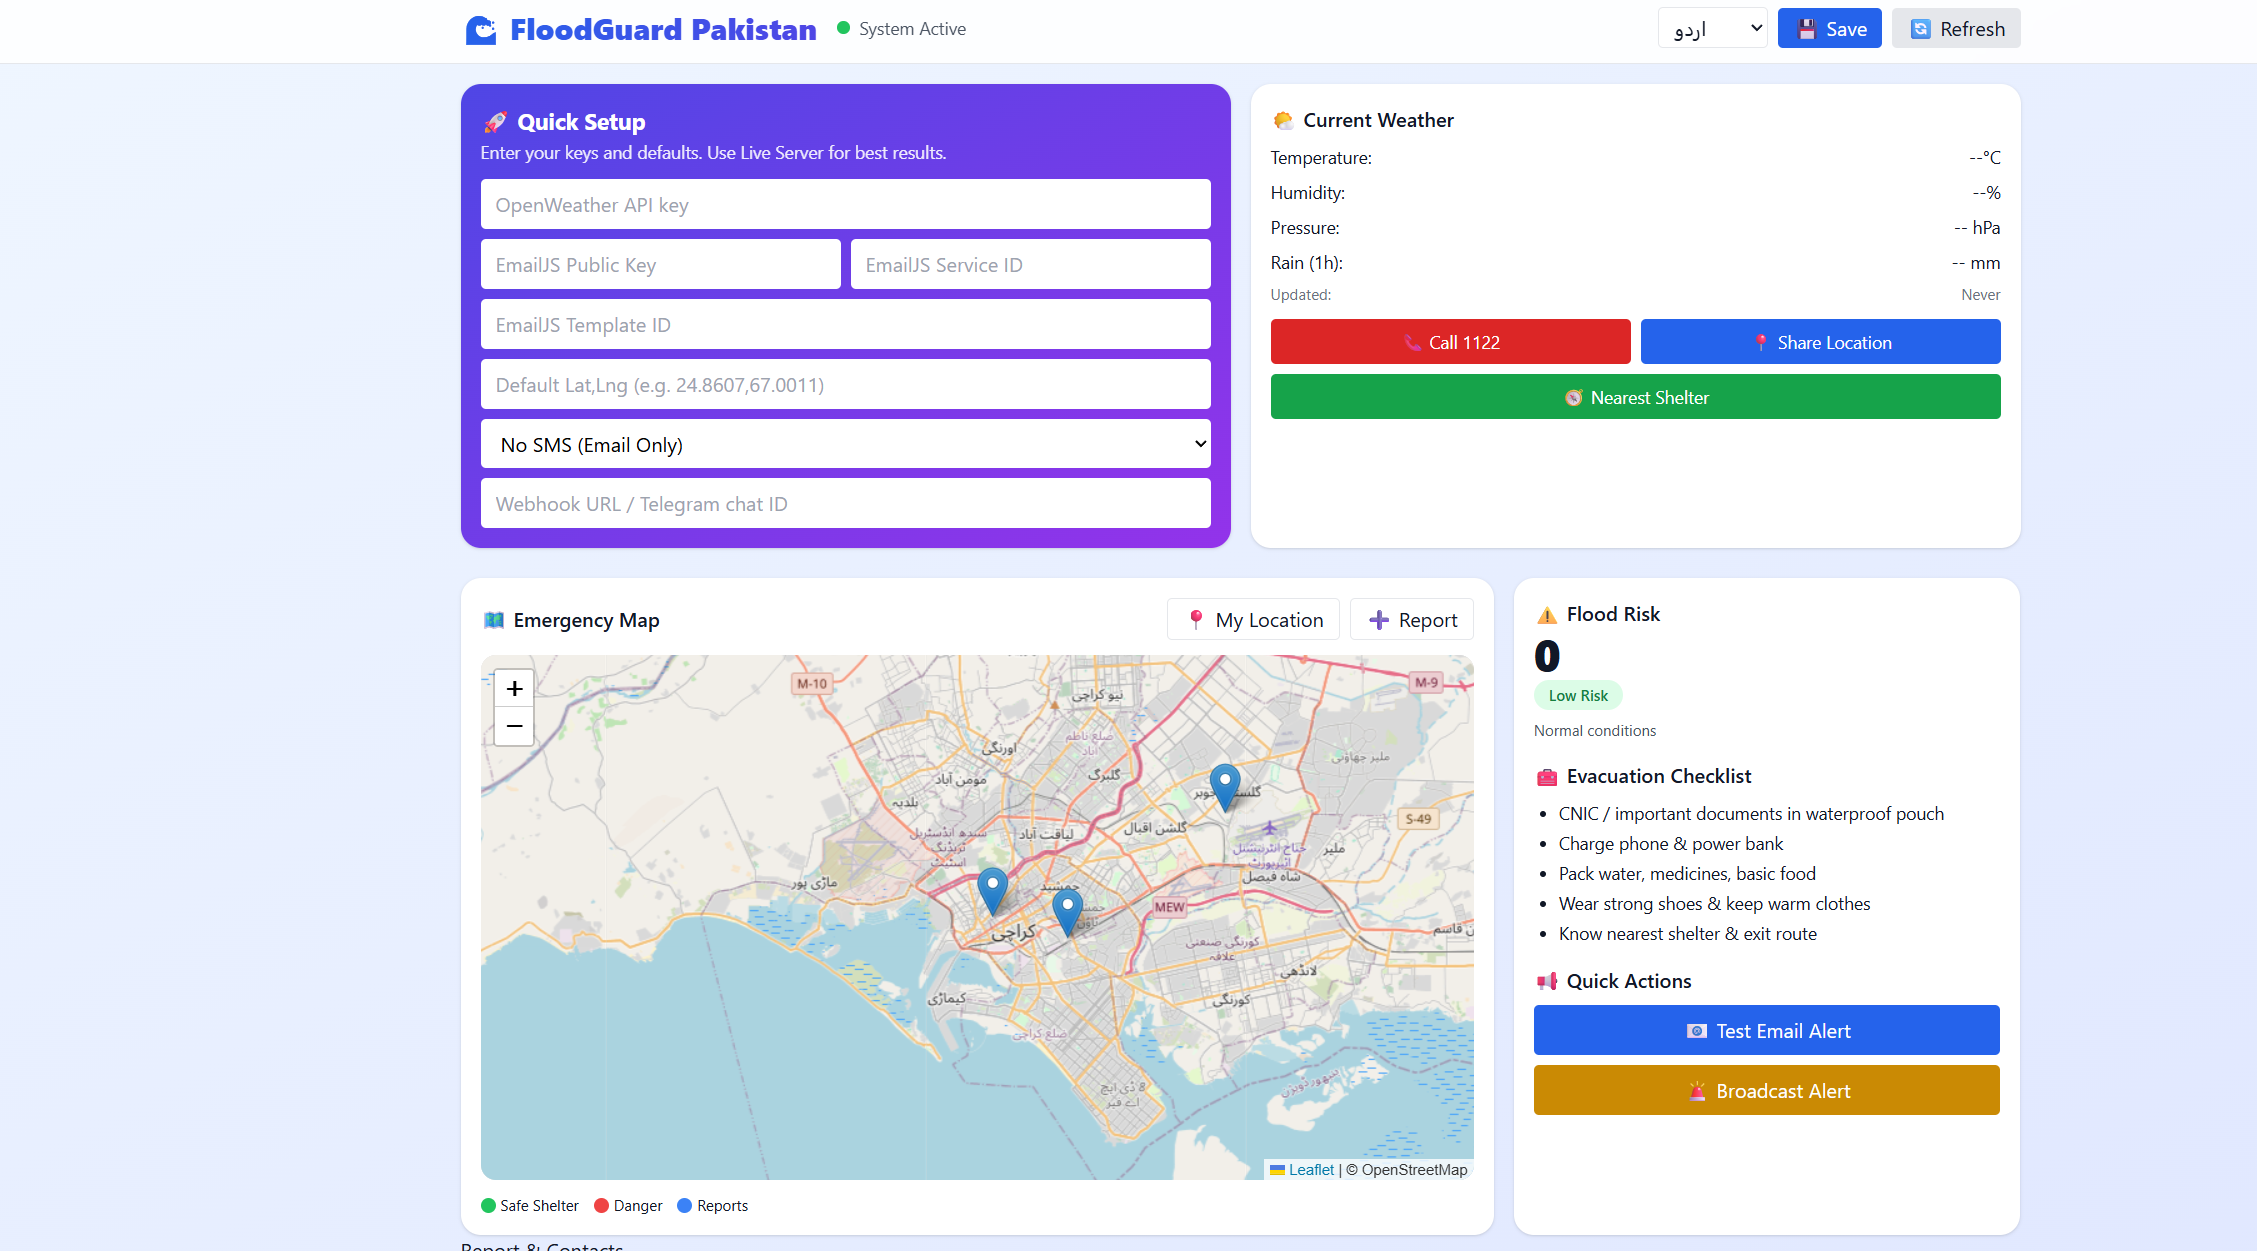Screen dimensions: 2257x1251
Task: Open the Leaflet attribution link
Action: 1310,1170
